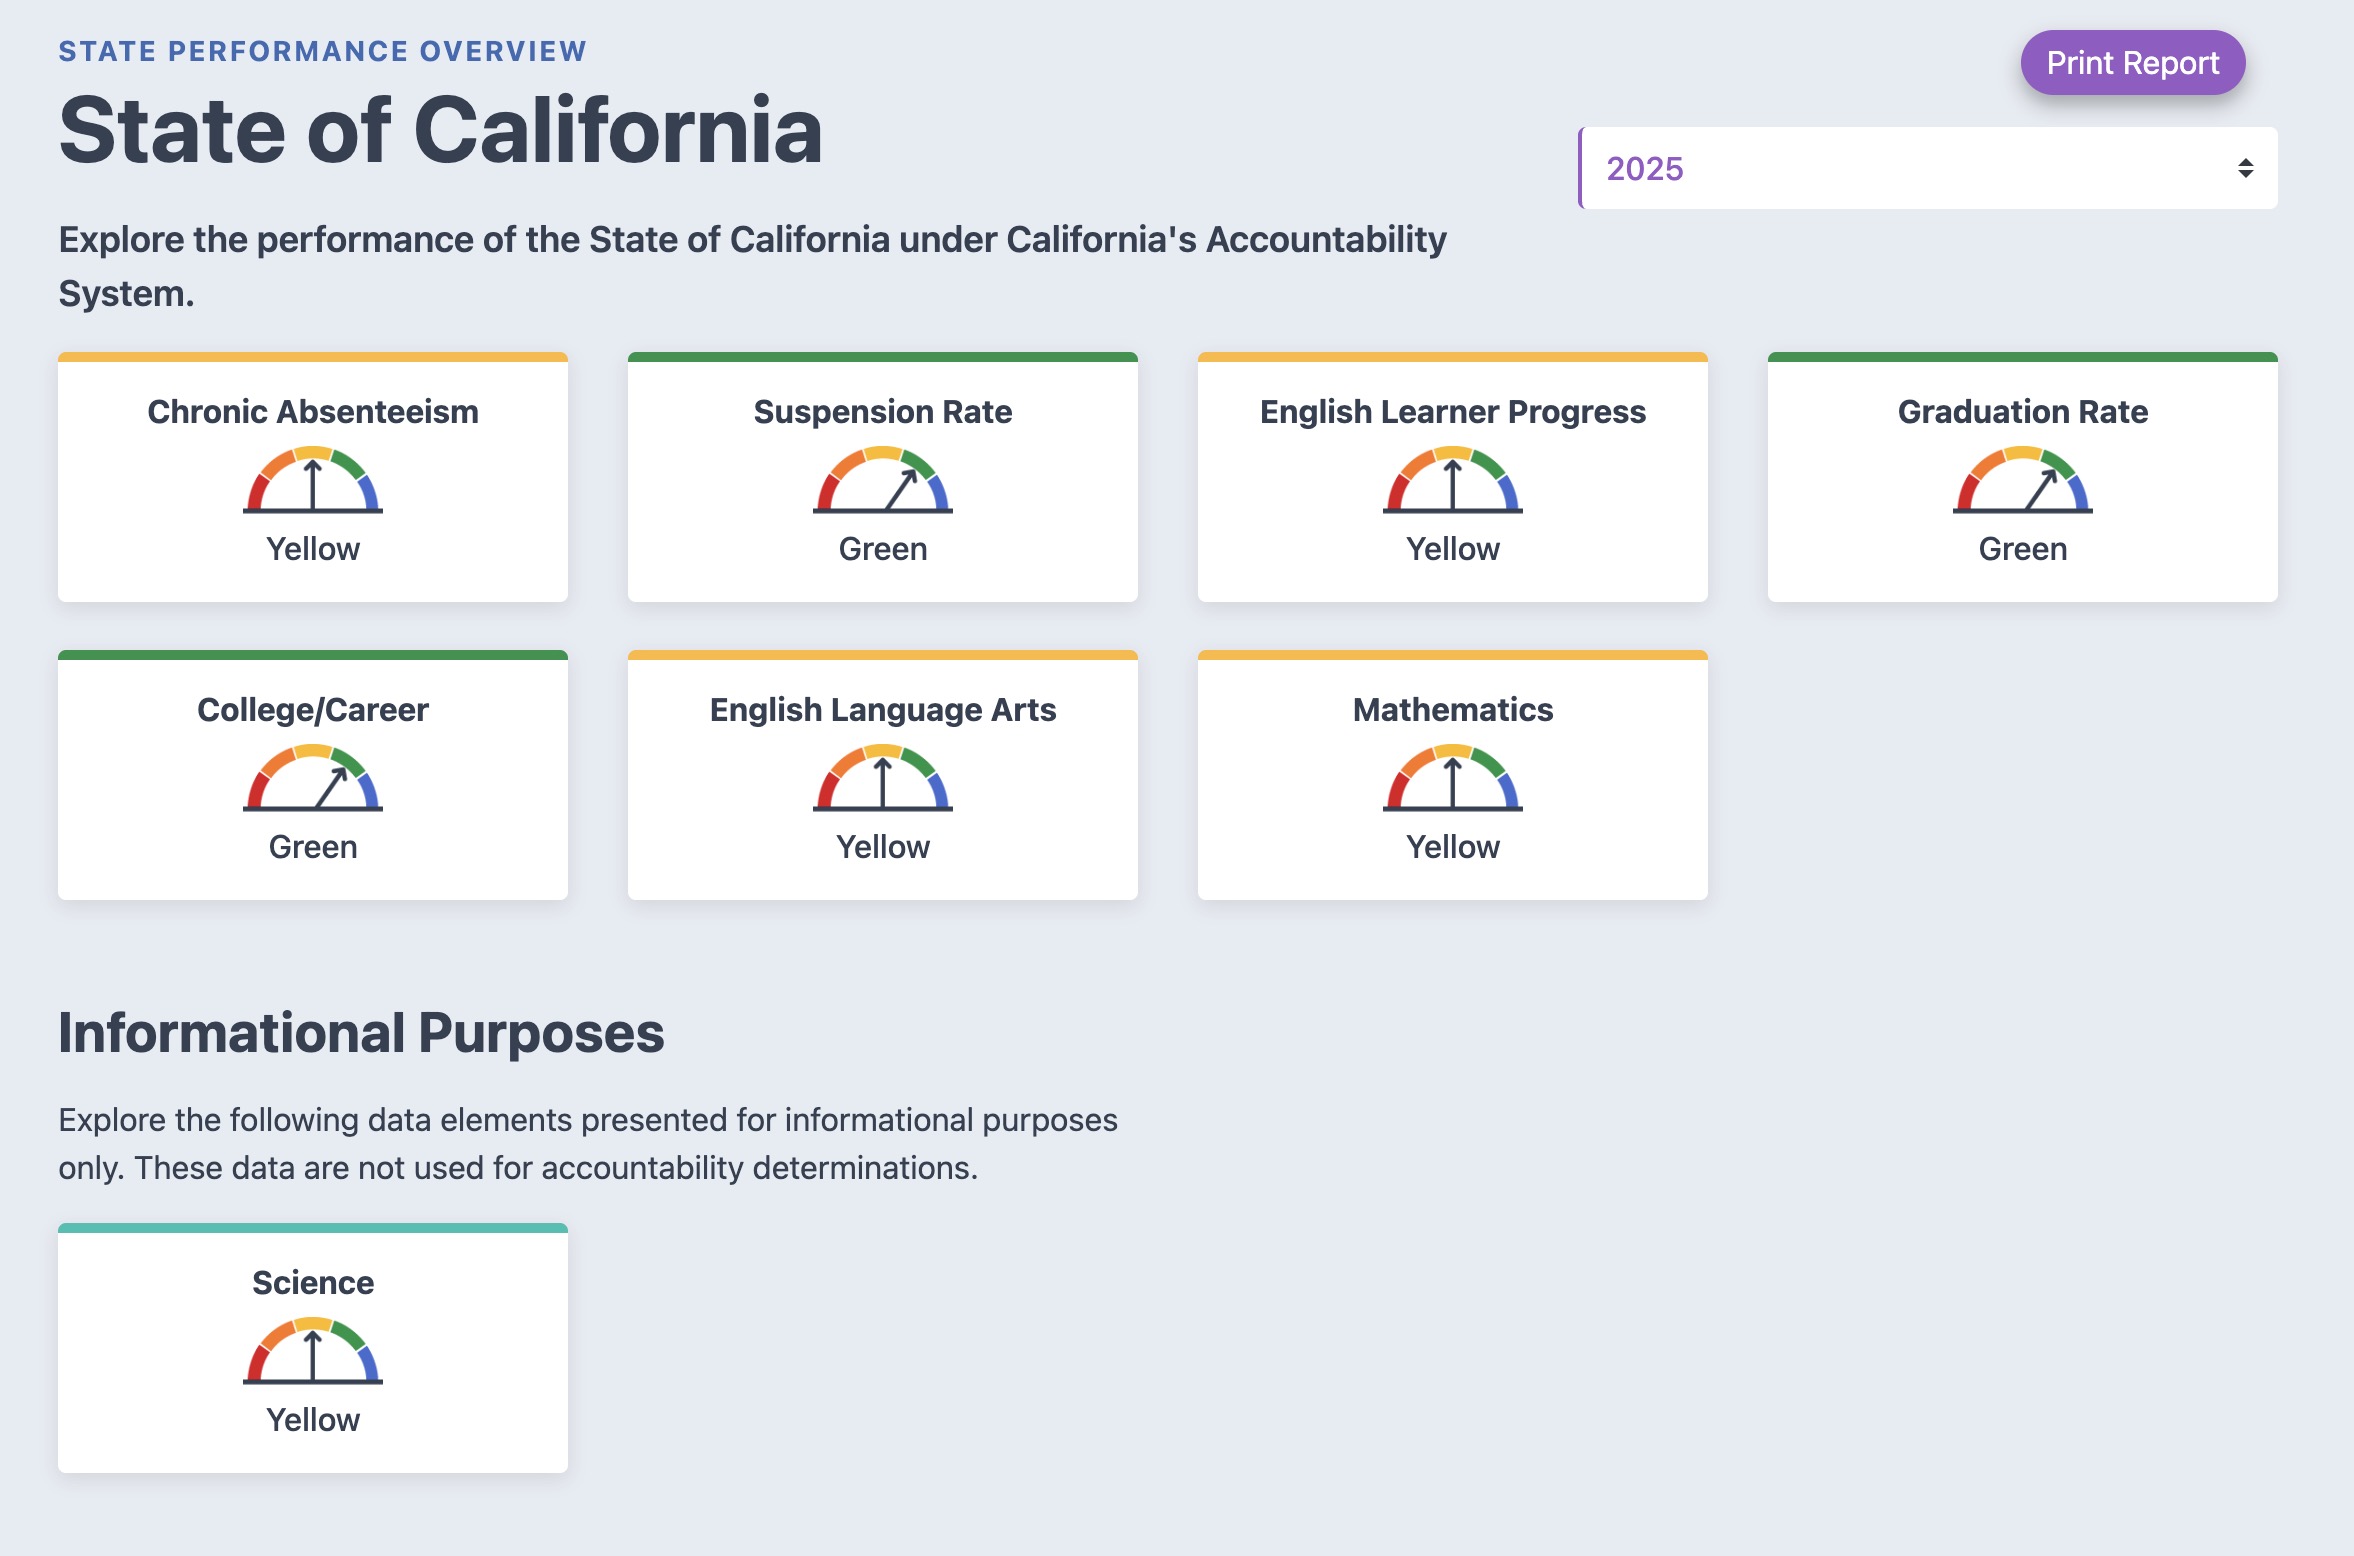The width and height of the screenshot is (2354, 1556).
Task: Open the Graduation Rate card title
Action: point(2023,412)
